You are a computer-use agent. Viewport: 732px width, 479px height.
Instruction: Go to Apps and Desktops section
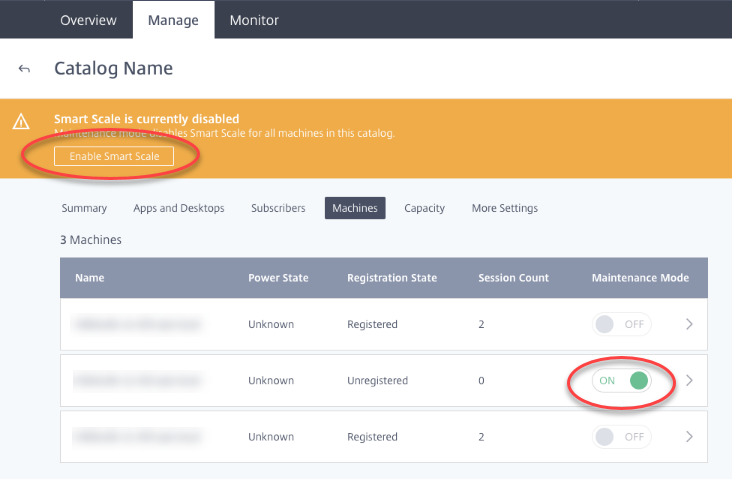[179, 208]
